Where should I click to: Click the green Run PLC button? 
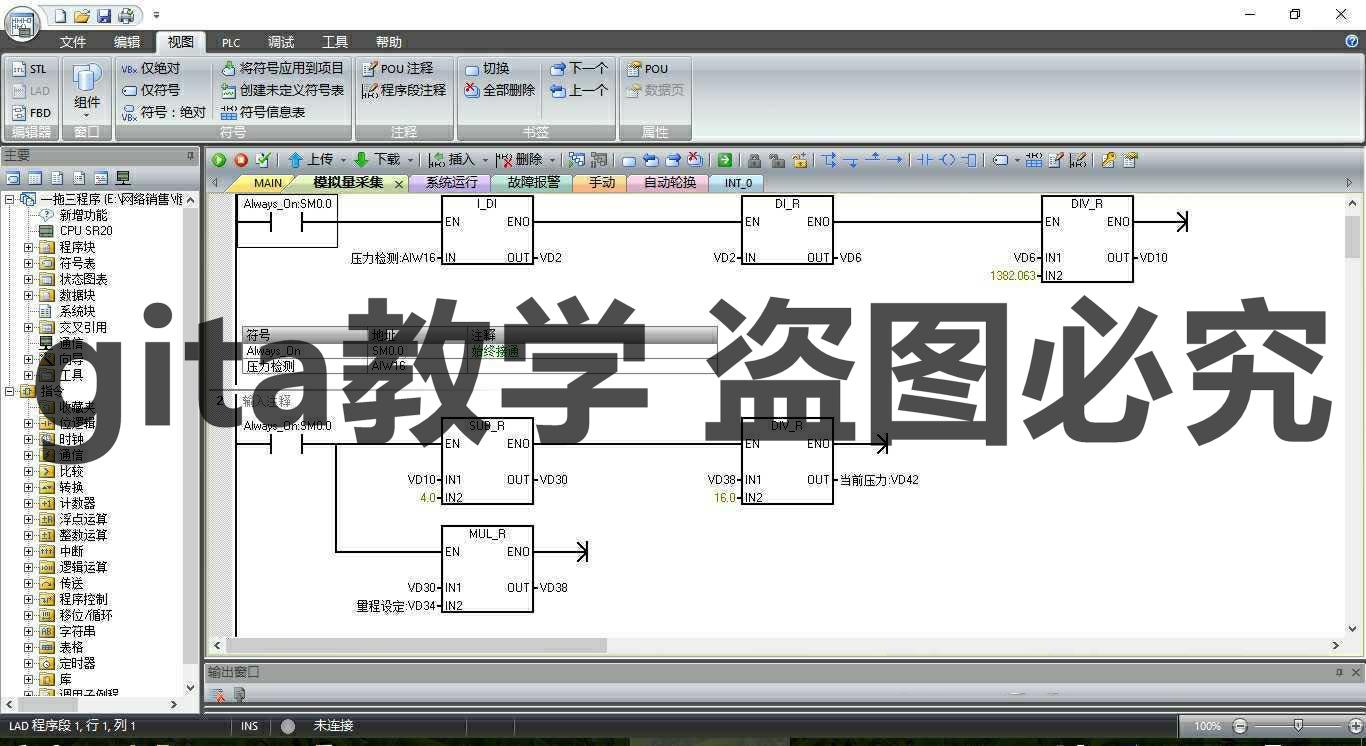click(x=219, y=160)
